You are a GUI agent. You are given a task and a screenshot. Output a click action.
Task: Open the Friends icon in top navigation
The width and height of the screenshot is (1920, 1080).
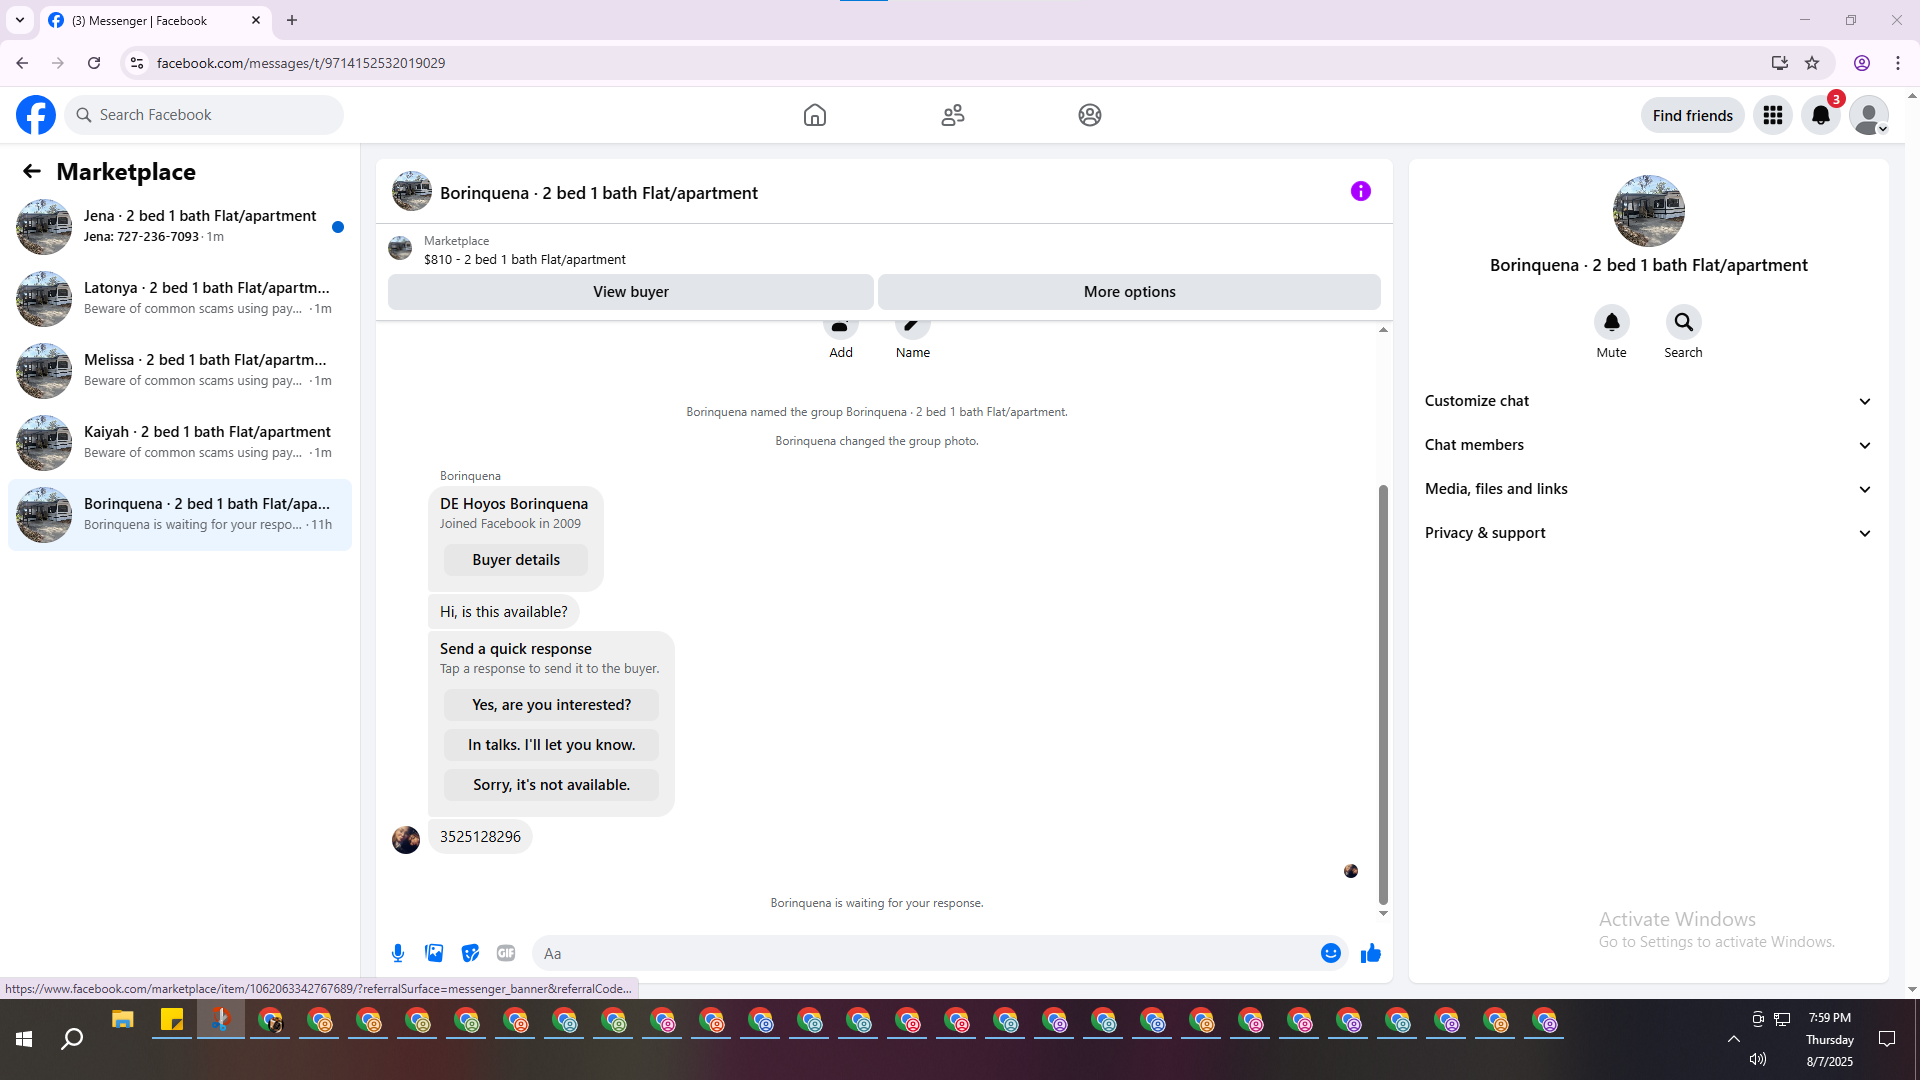[953, 115]
